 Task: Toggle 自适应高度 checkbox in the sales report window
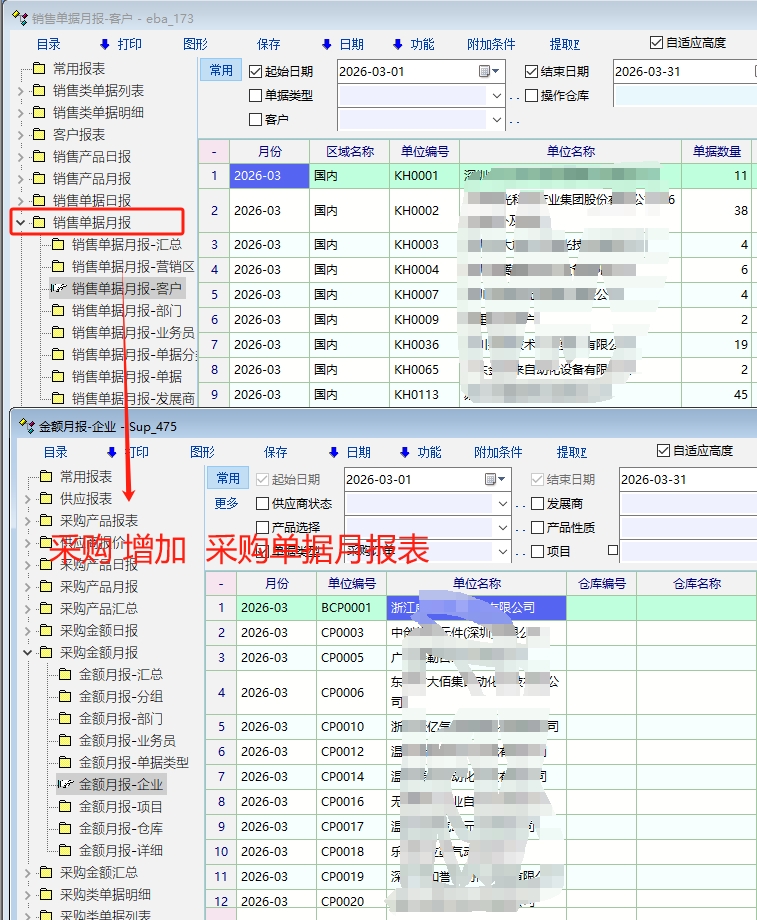(x=656, y=43)
